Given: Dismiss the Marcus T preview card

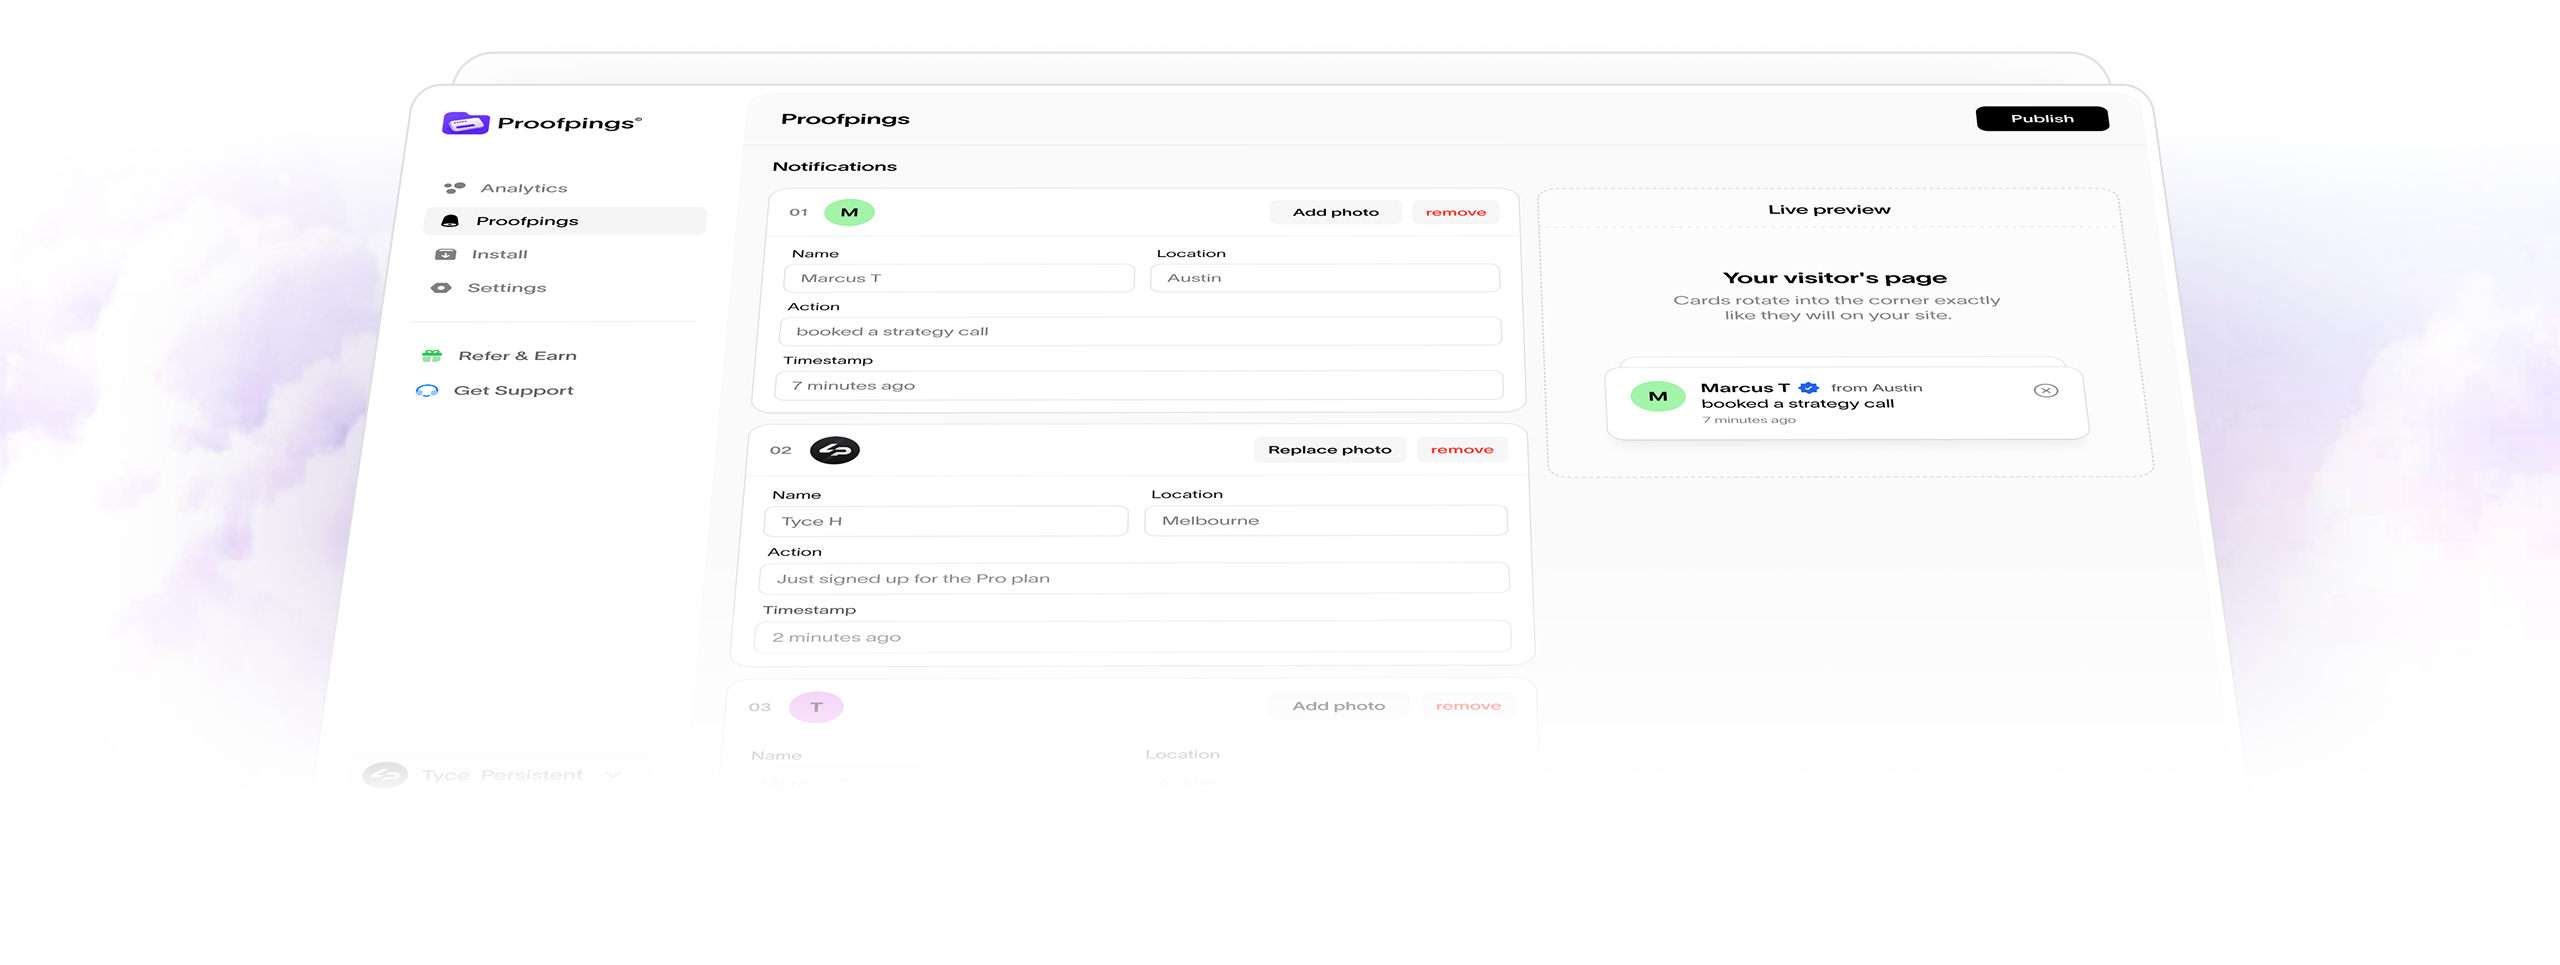Looking at the screenshot, I should 2046,391.
